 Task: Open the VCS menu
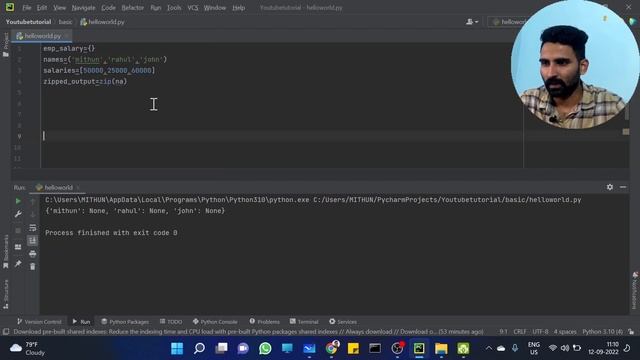point(193,8)
